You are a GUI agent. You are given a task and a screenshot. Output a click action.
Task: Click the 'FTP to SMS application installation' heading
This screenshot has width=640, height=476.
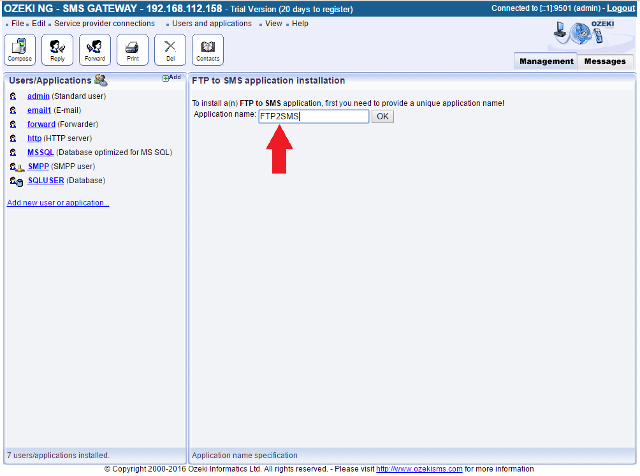269,80
